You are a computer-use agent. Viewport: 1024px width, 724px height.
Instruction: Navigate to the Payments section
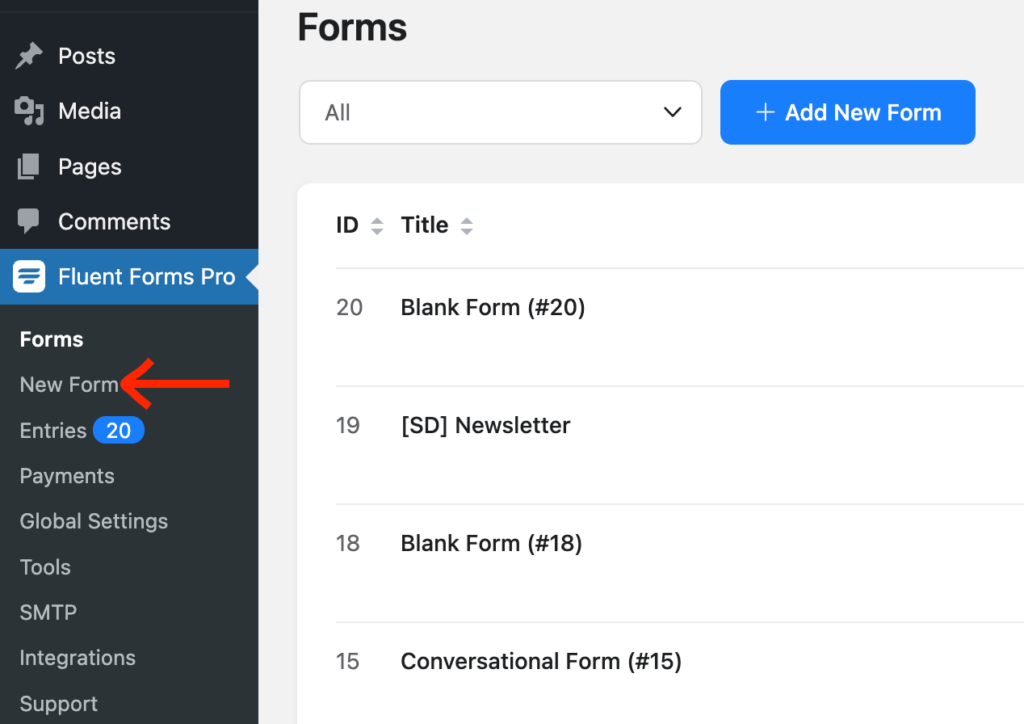pyautogui.click(x=67, y=475)
